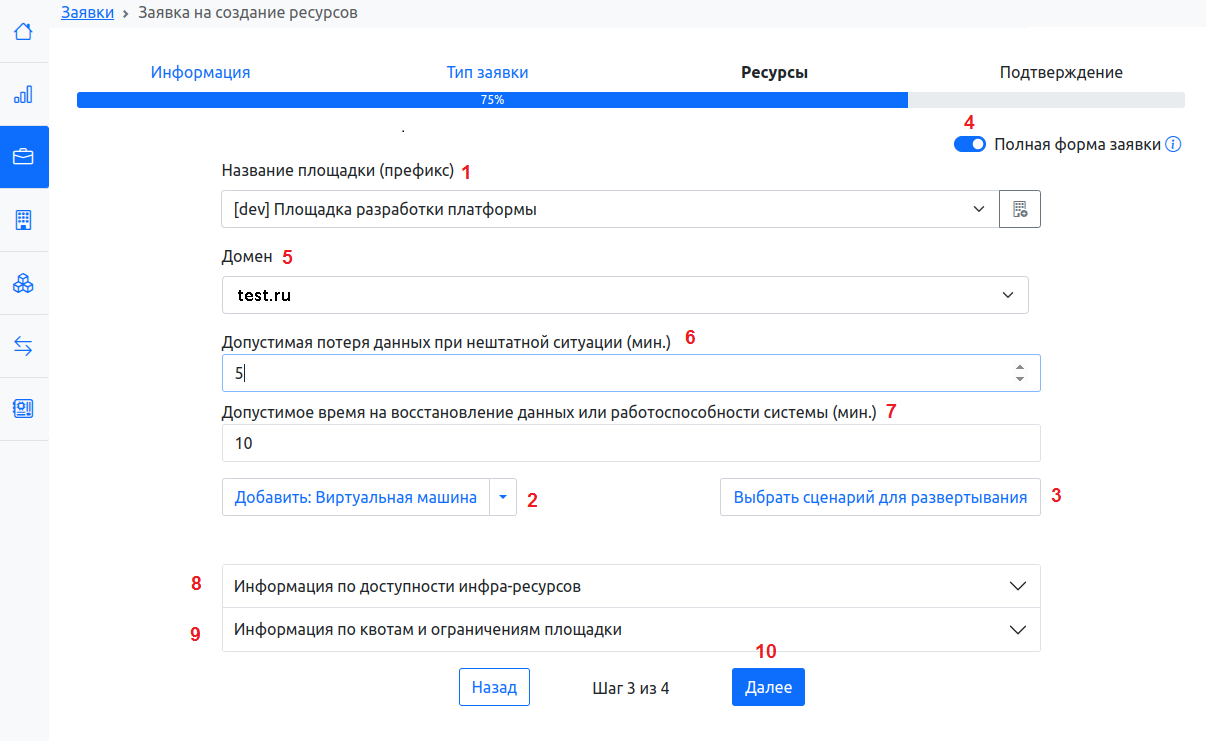
Task: Click the Далее button
Action: [768, 688]
